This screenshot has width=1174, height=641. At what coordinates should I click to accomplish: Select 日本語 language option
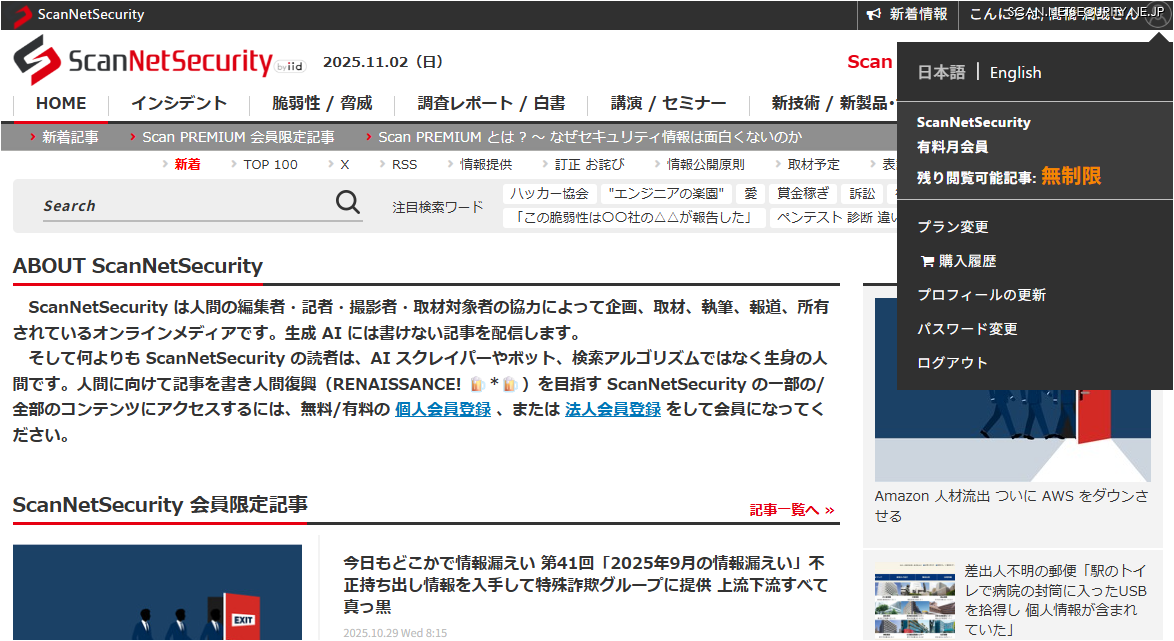pos(941,72)
